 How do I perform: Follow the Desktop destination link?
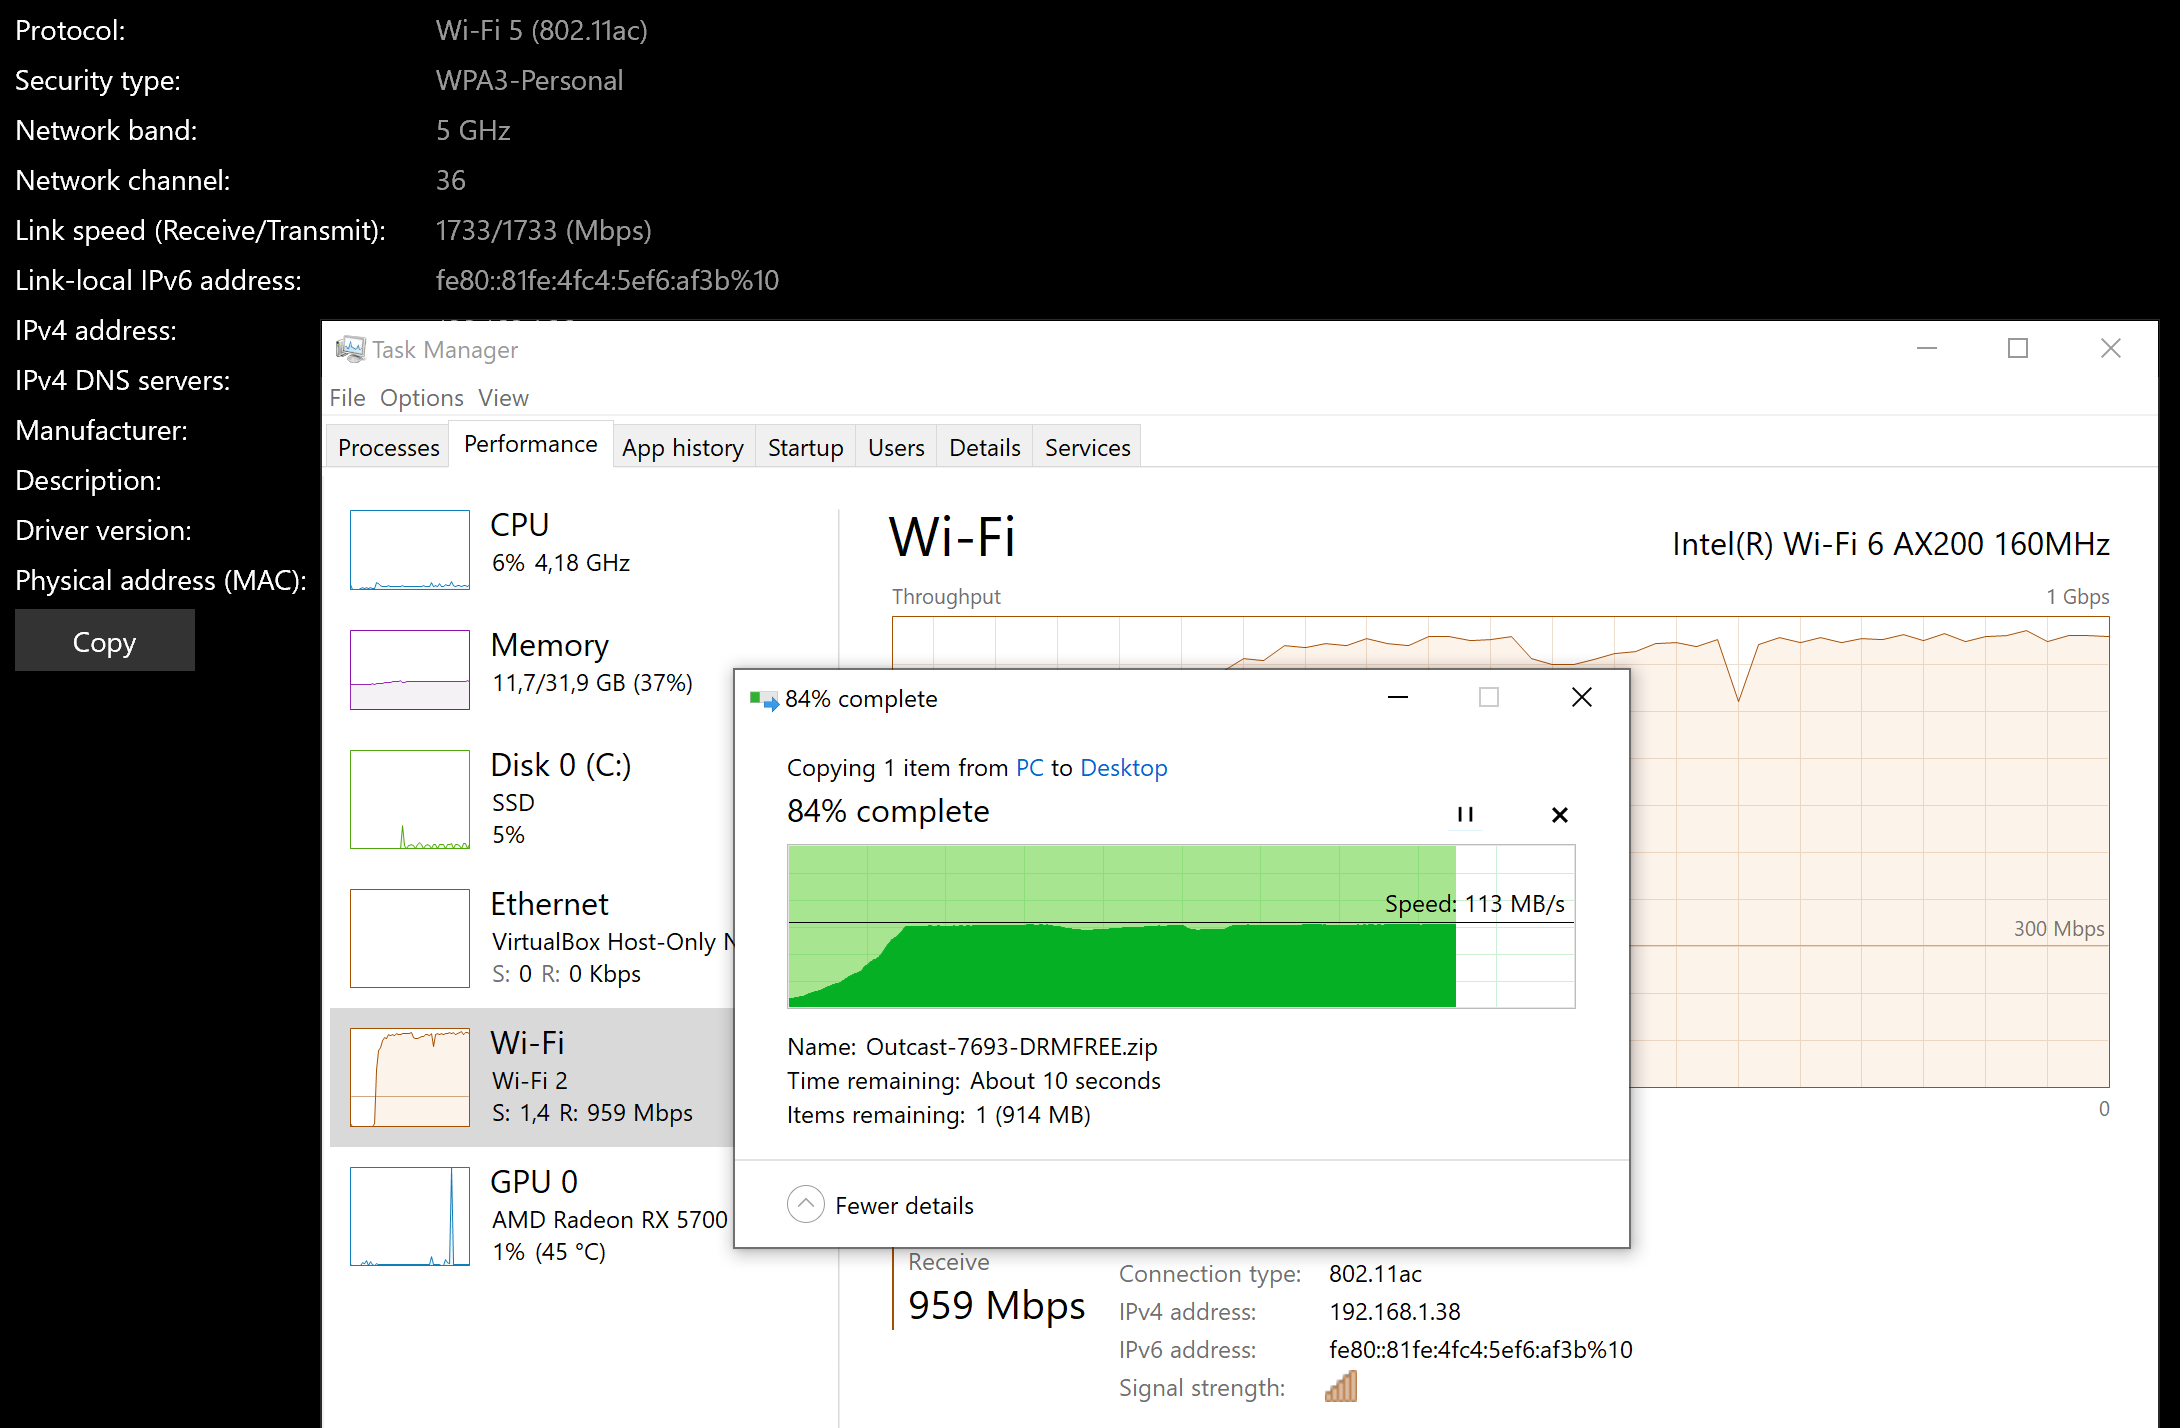click(x=1124, y=768)
